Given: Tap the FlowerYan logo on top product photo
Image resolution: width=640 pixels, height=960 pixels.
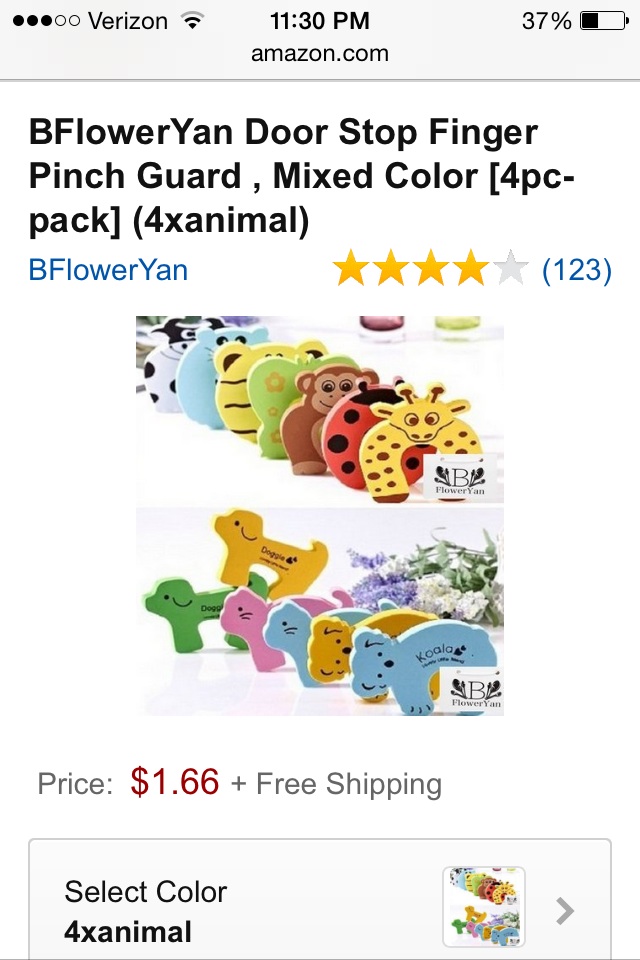Looking at the screenshot, I should click(460, 478).
